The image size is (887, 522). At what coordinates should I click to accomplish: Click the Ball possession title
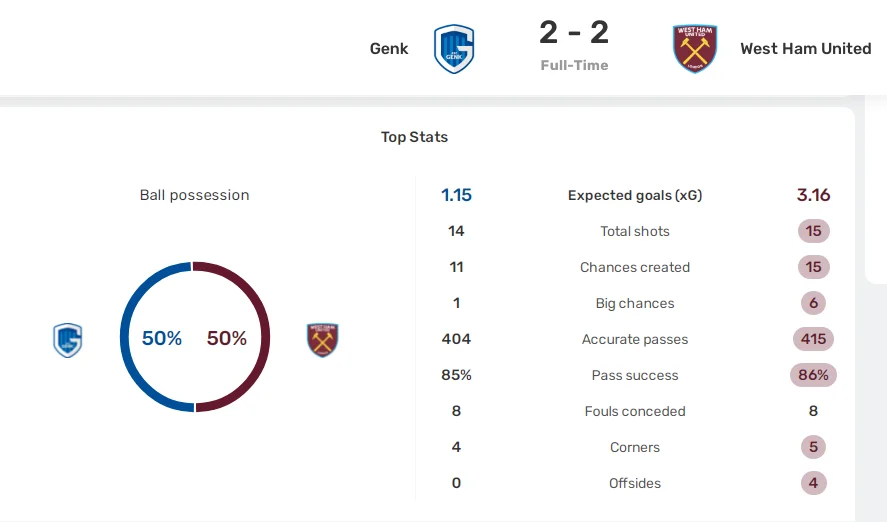195,195
